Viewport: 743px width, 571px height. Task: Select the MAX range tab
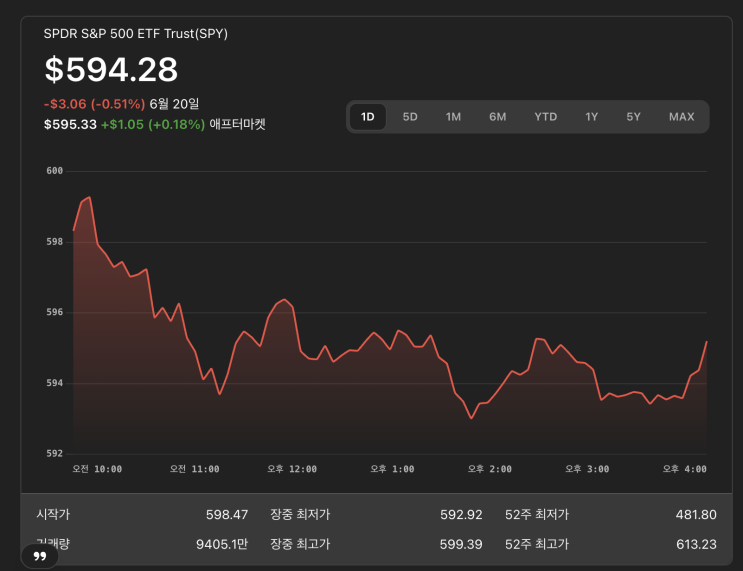681,117
